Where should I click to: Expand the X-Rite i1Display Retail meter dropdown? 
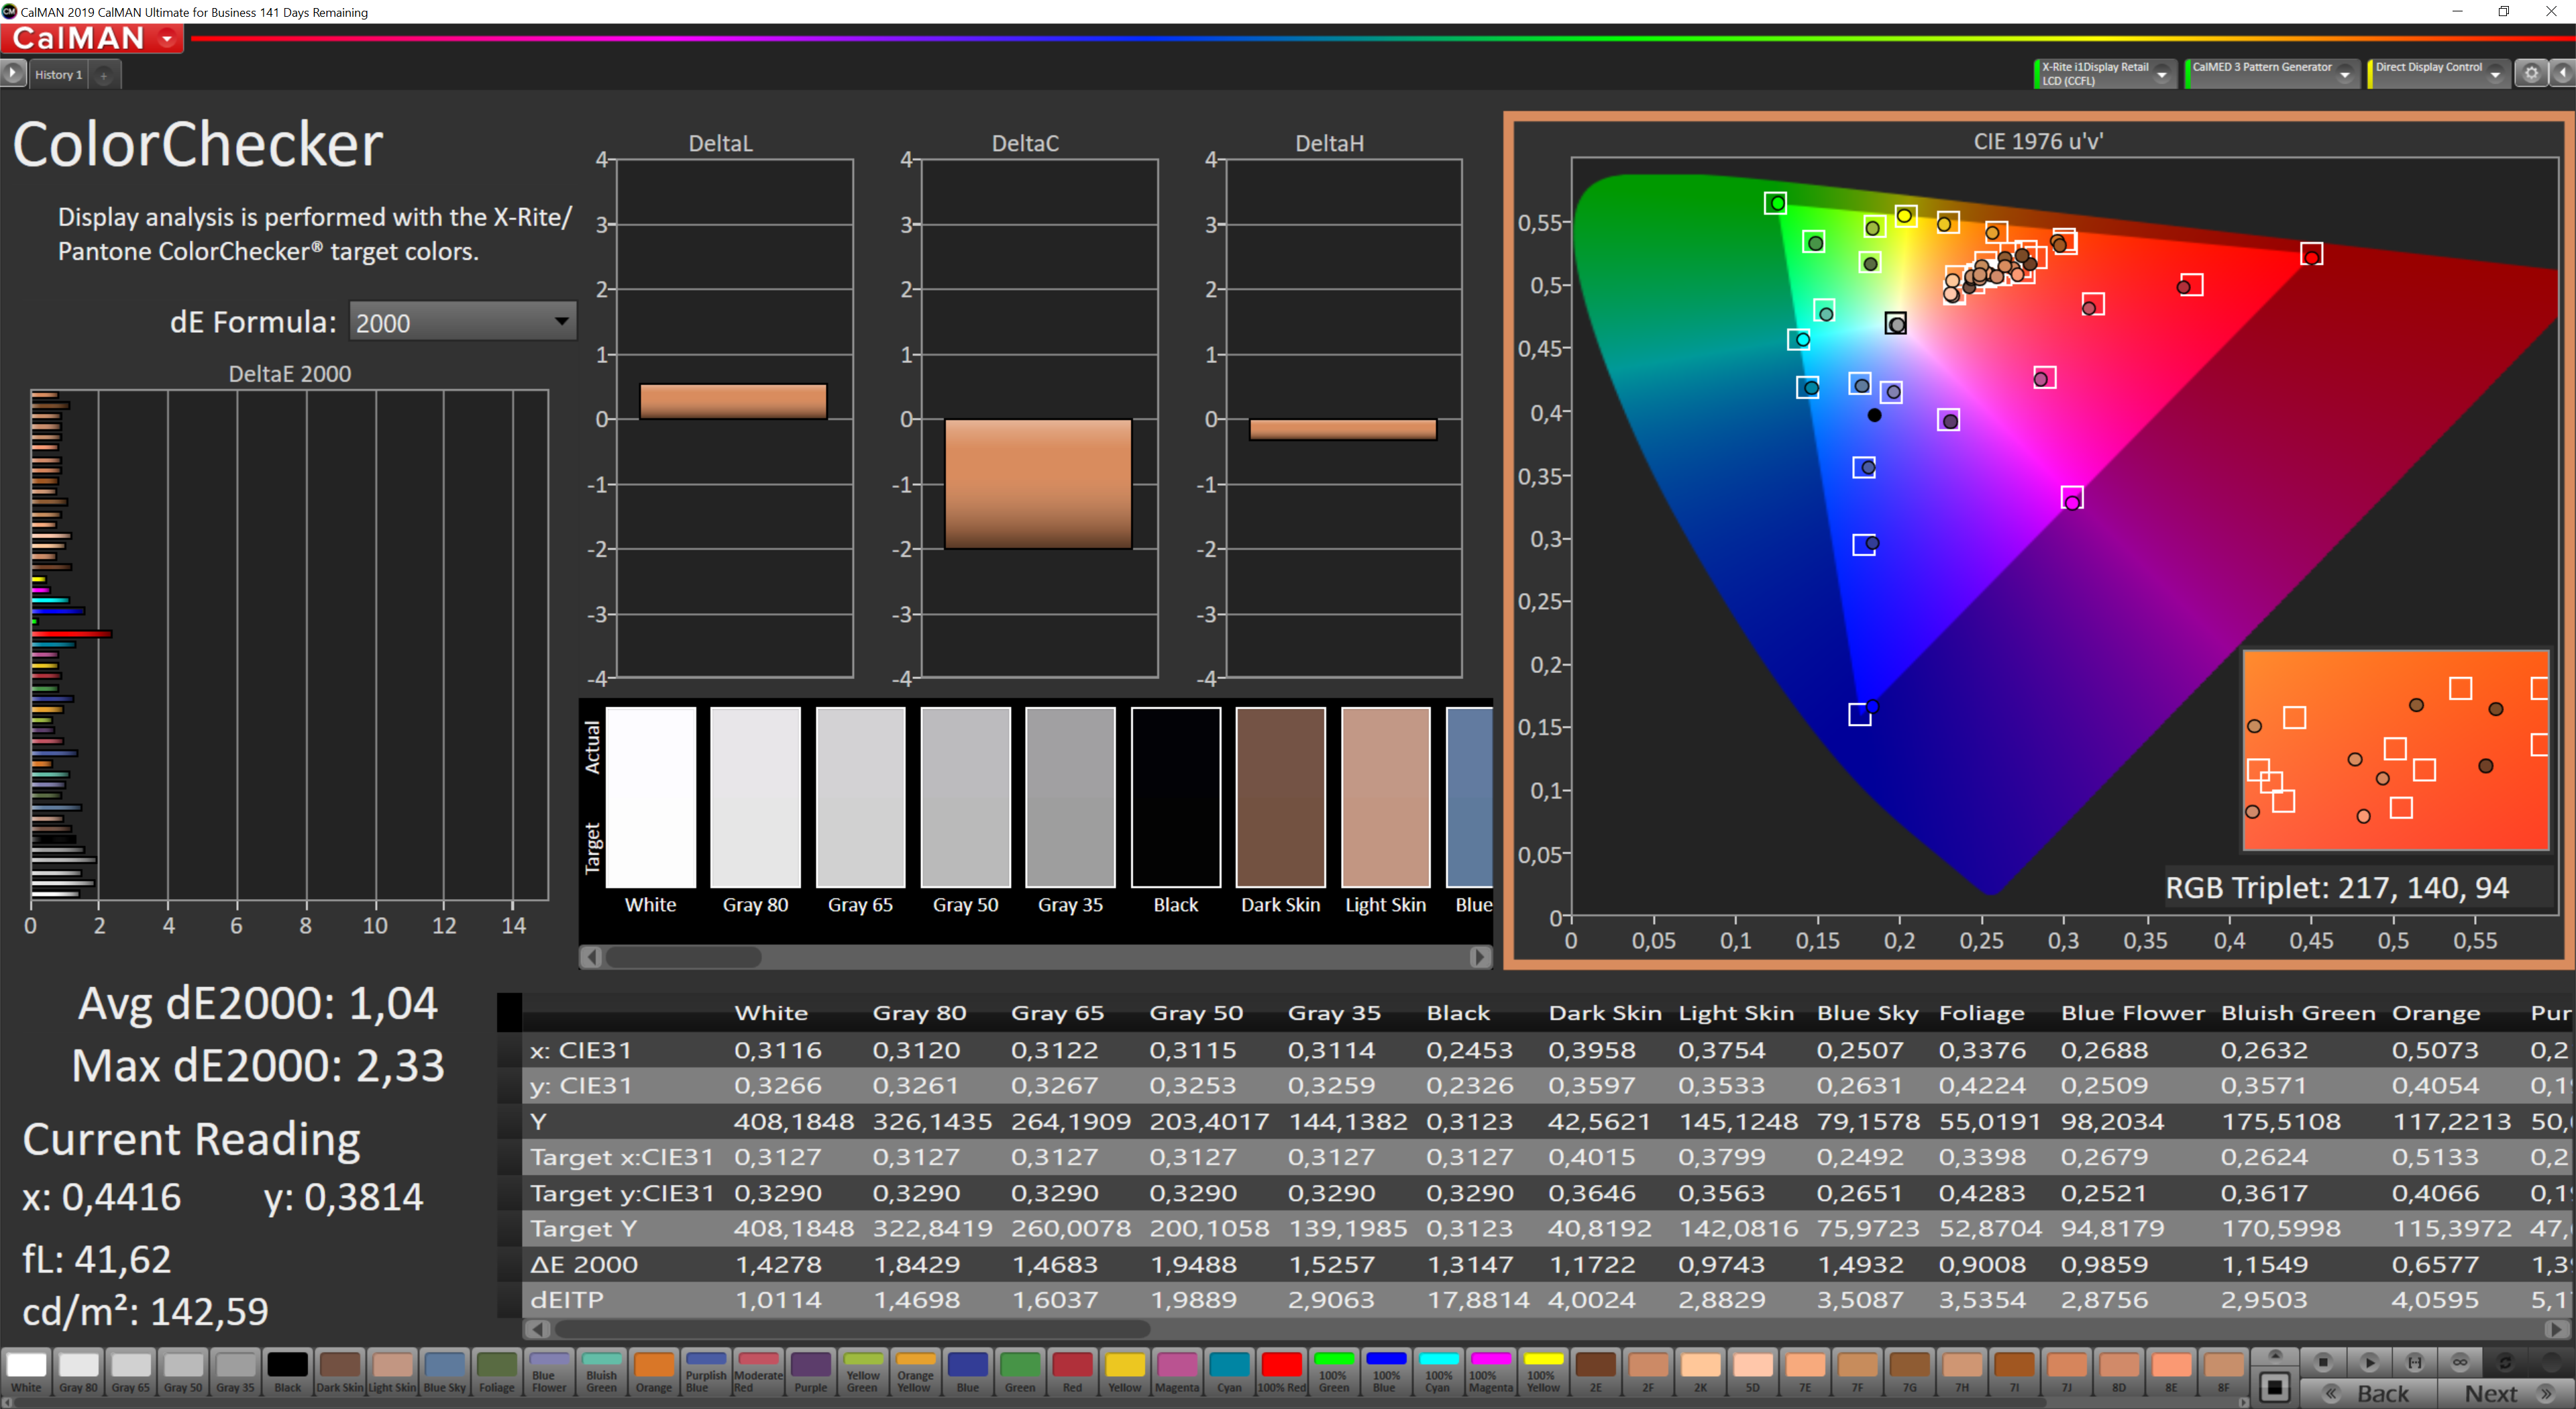[x=2162, y=74]
